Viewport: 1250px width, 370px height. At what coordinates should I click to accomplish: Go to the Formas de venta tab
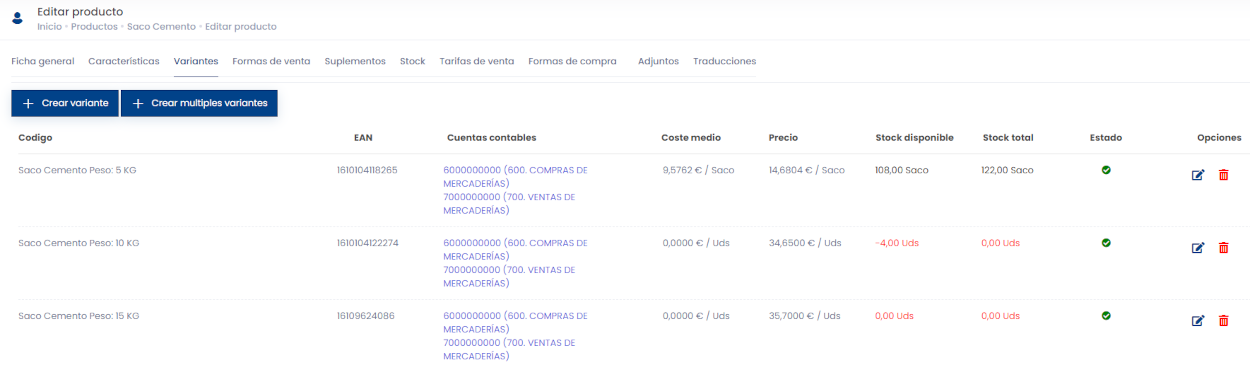point(271,61)
